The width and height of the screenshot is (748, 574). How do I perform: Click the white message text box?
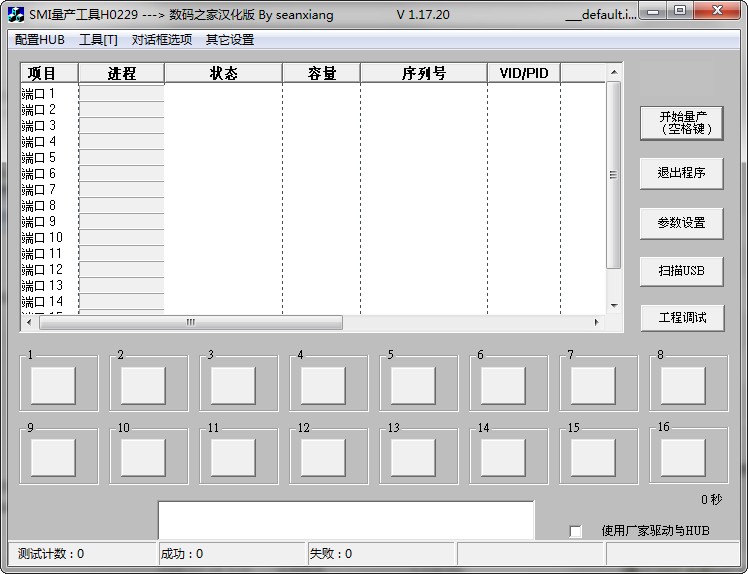(346, 521)
